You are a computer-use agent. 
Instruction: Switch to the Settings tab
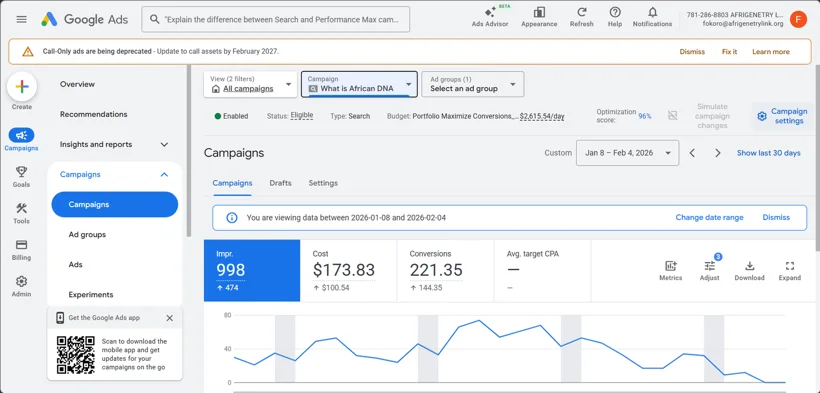click(x=323, y=183)
